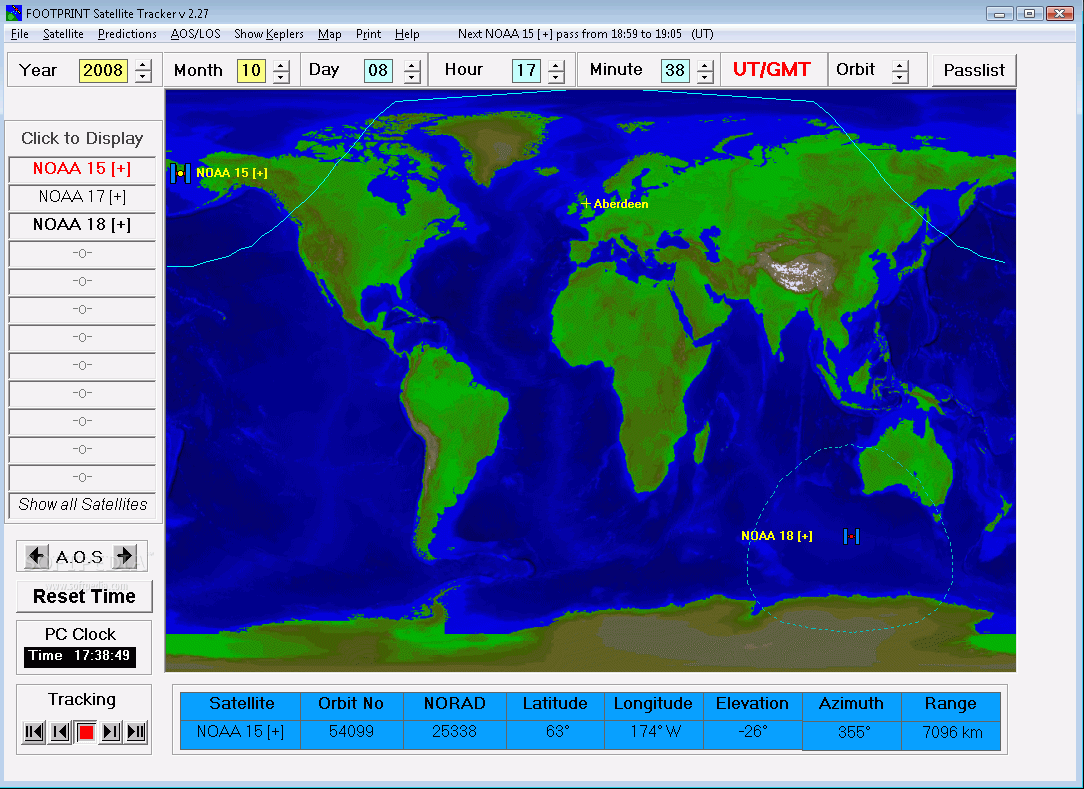
Task: Open the Satellite menu
Action: click(x=63, y=34)
